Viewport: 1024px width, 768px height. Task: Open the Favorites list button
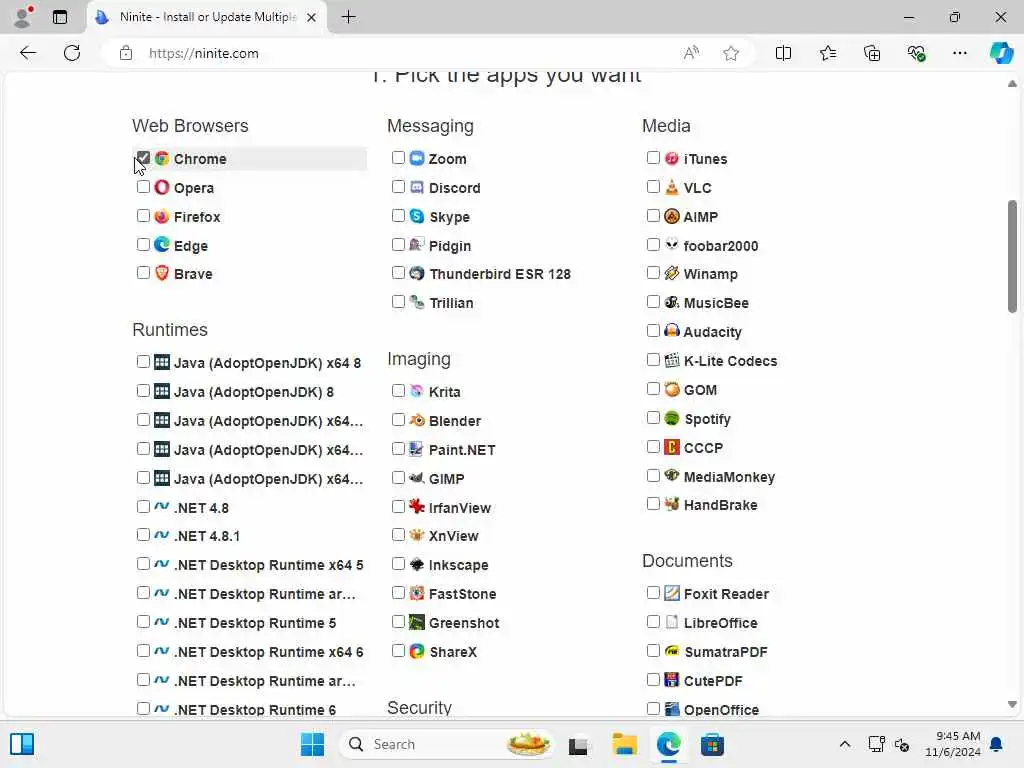pyautogui.click(x=827, y=53)
